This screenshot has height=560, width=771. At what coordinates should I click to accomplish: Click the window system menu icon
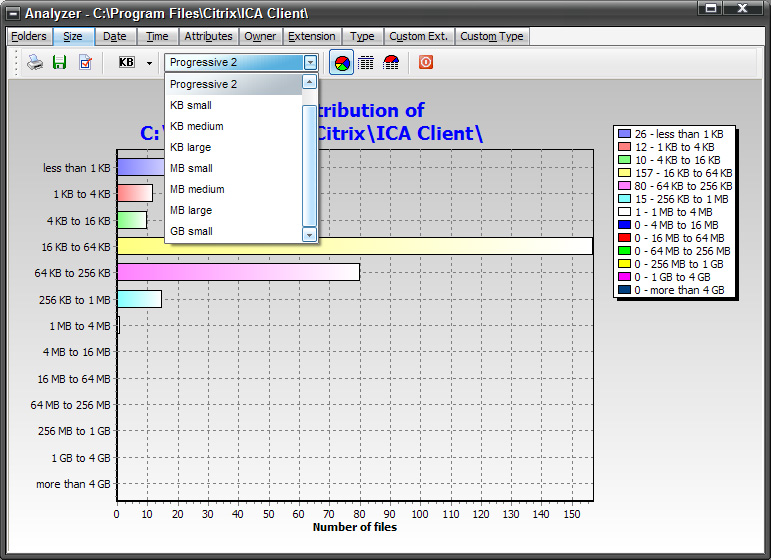point(13,12)
